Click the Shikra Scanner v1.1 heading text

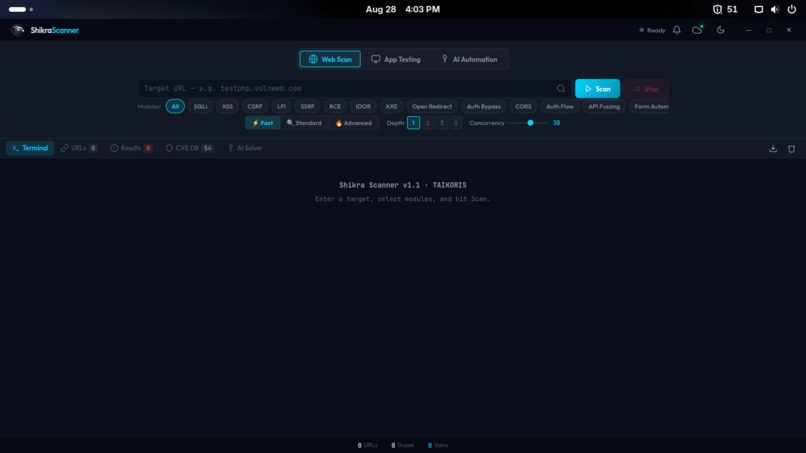(x=402, y=185)
